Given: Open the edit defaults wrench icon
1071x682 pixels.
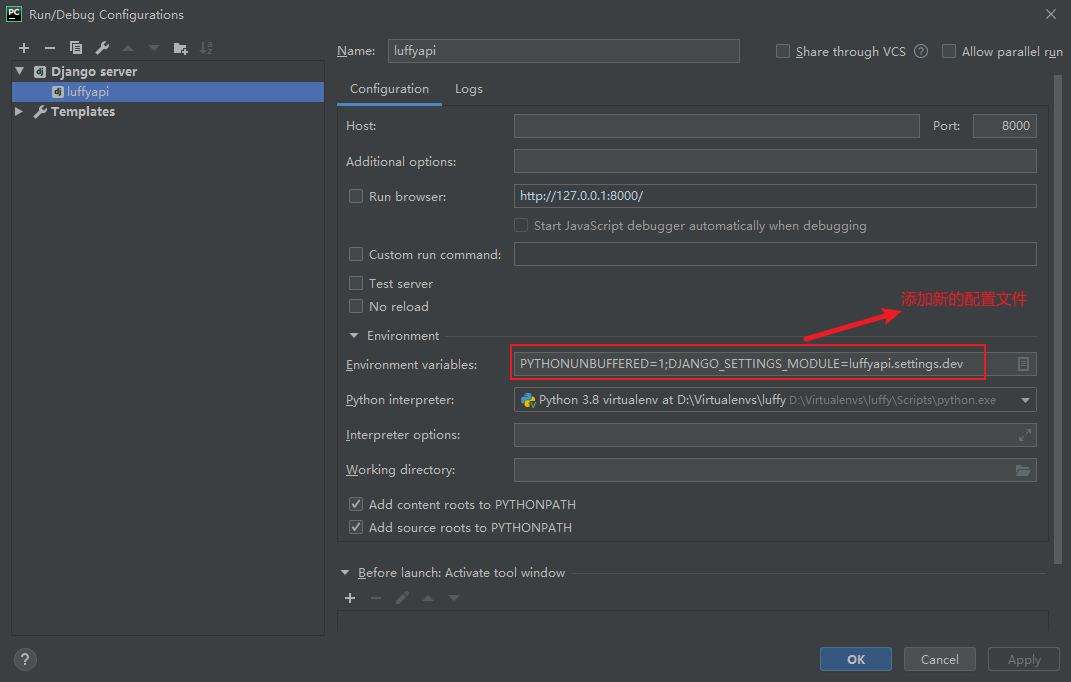Looking at the screenshot, I should coord(102,48).
